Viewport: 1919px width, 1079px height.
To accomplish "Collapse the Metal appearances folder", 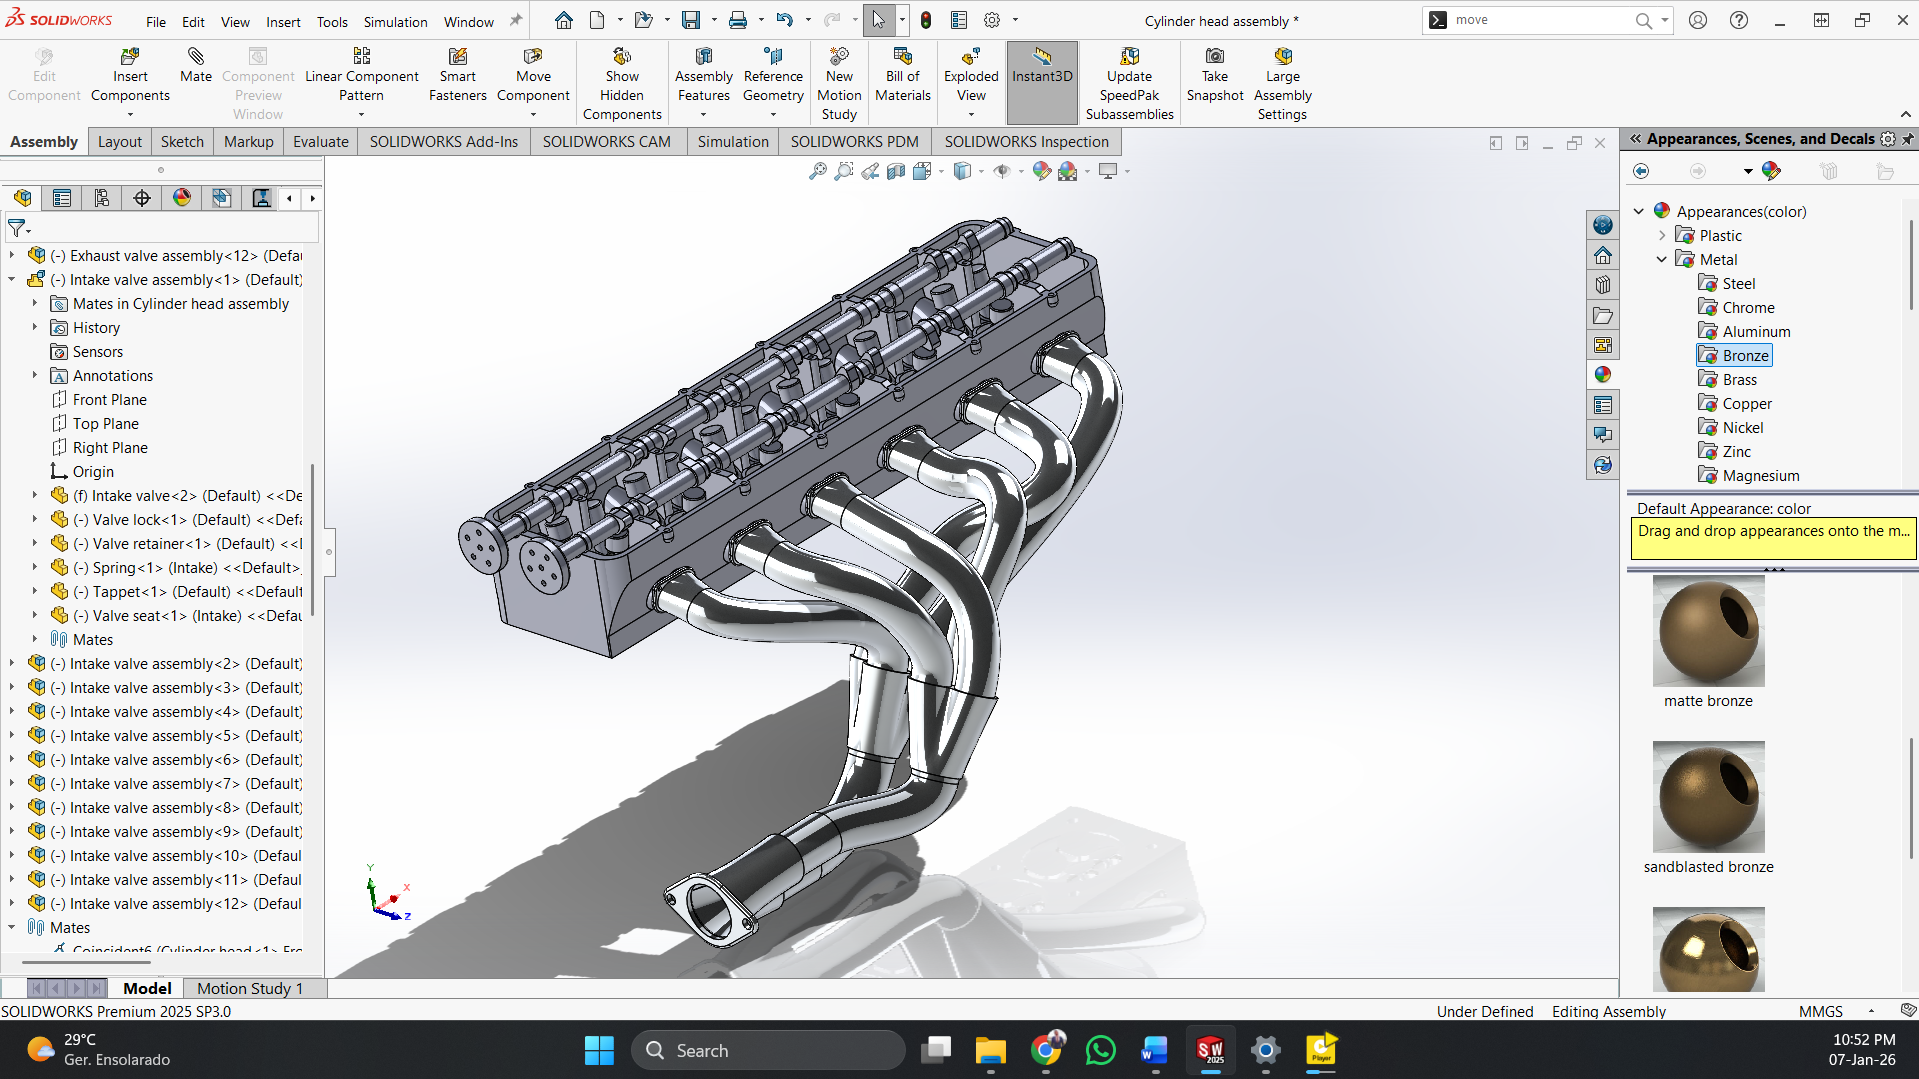I will point(1662,260).
